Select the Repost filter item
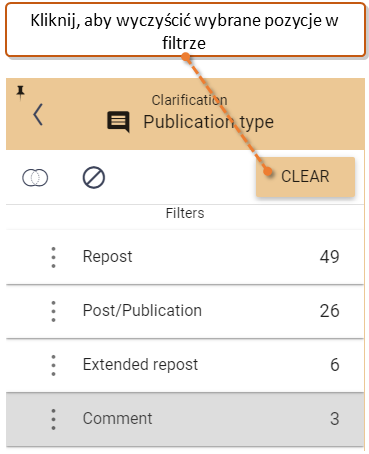This screenshot has width=369, height=454. click(x=185, y=257)
